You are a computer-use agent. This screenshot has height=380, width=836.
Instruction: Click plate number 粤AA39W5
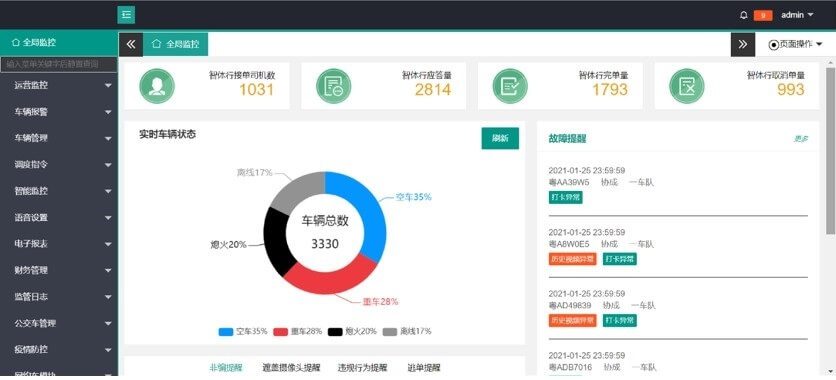[569, 183]
